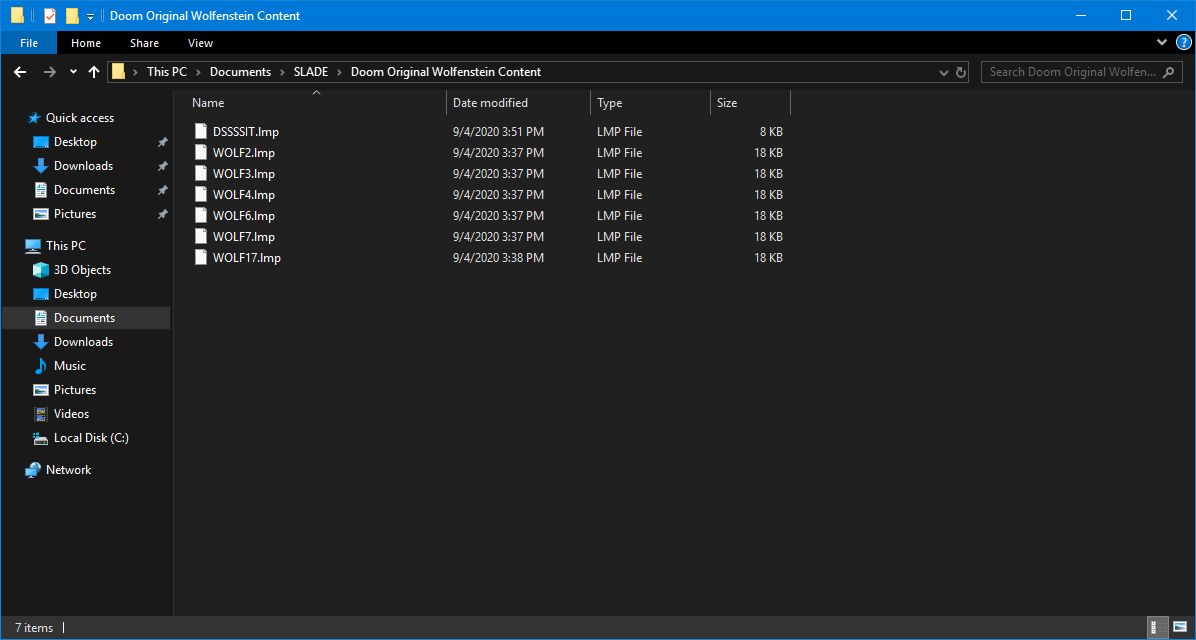The image size is (1196, 640).
Task: Select Network in navigation pane
Action: [68, 470]
